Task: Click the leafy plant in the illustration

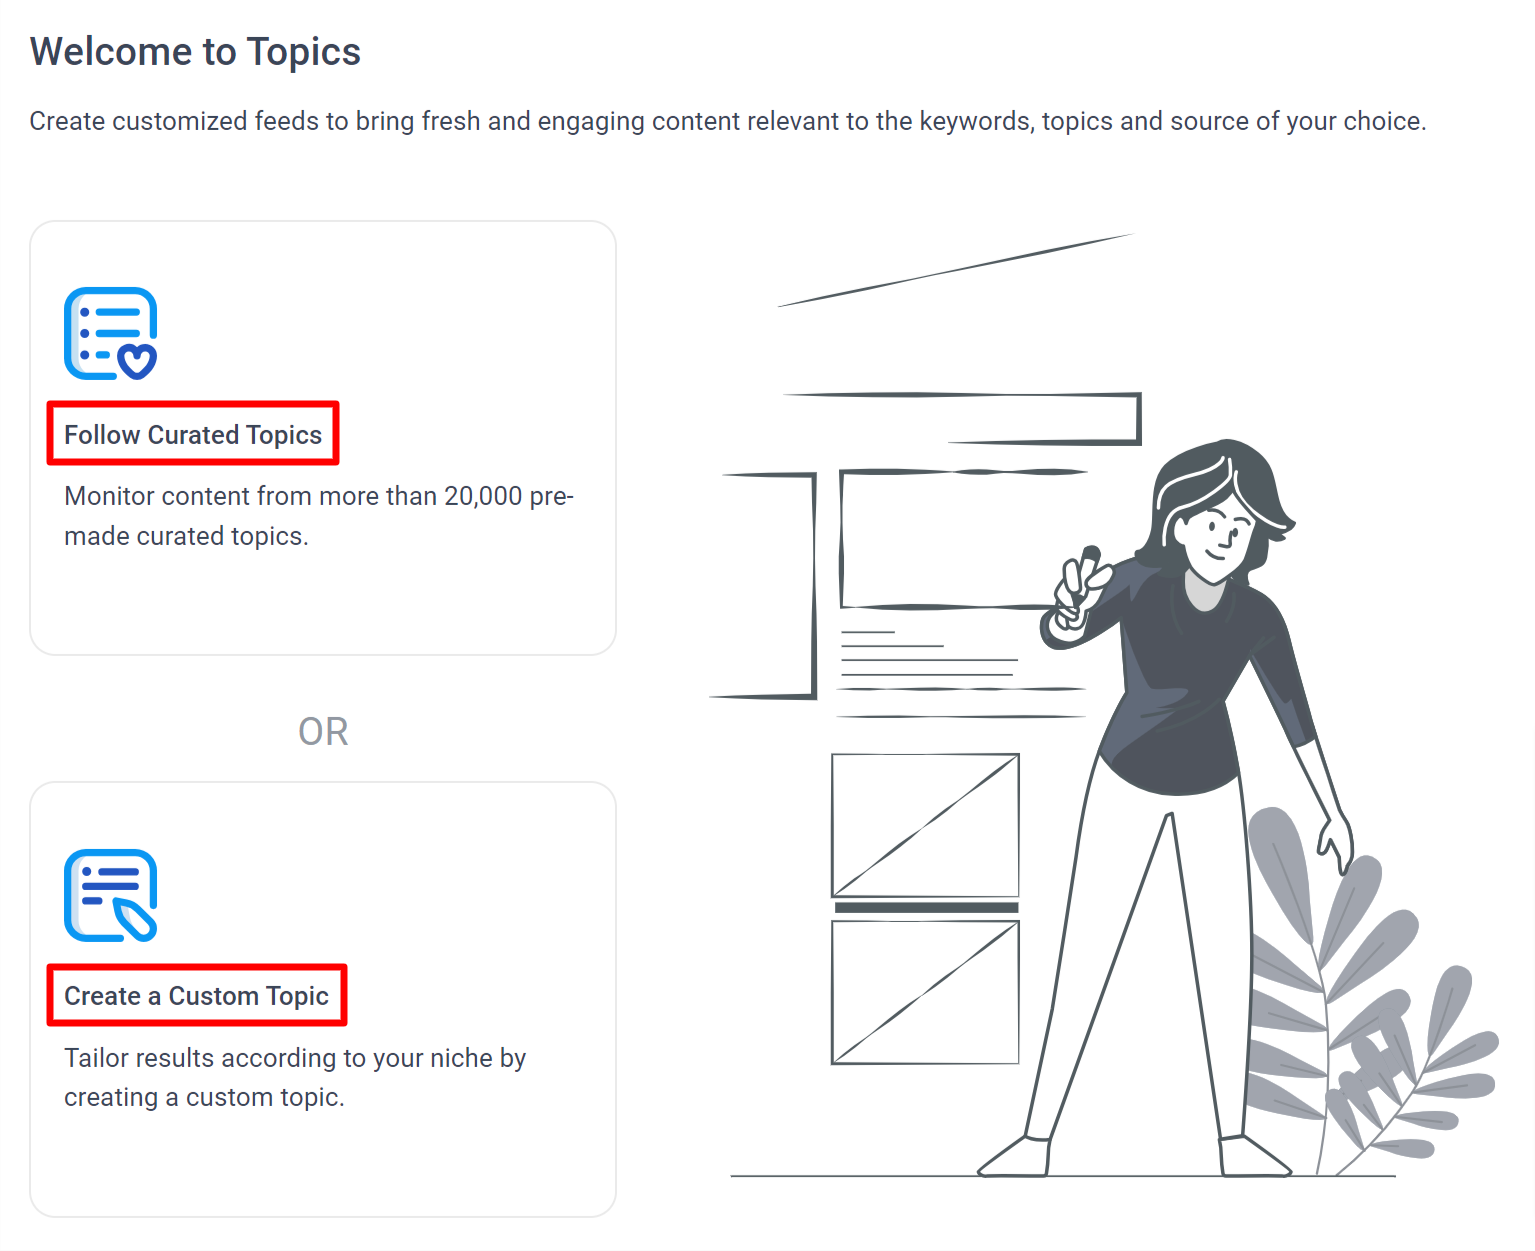Action: pos(1372,990)
